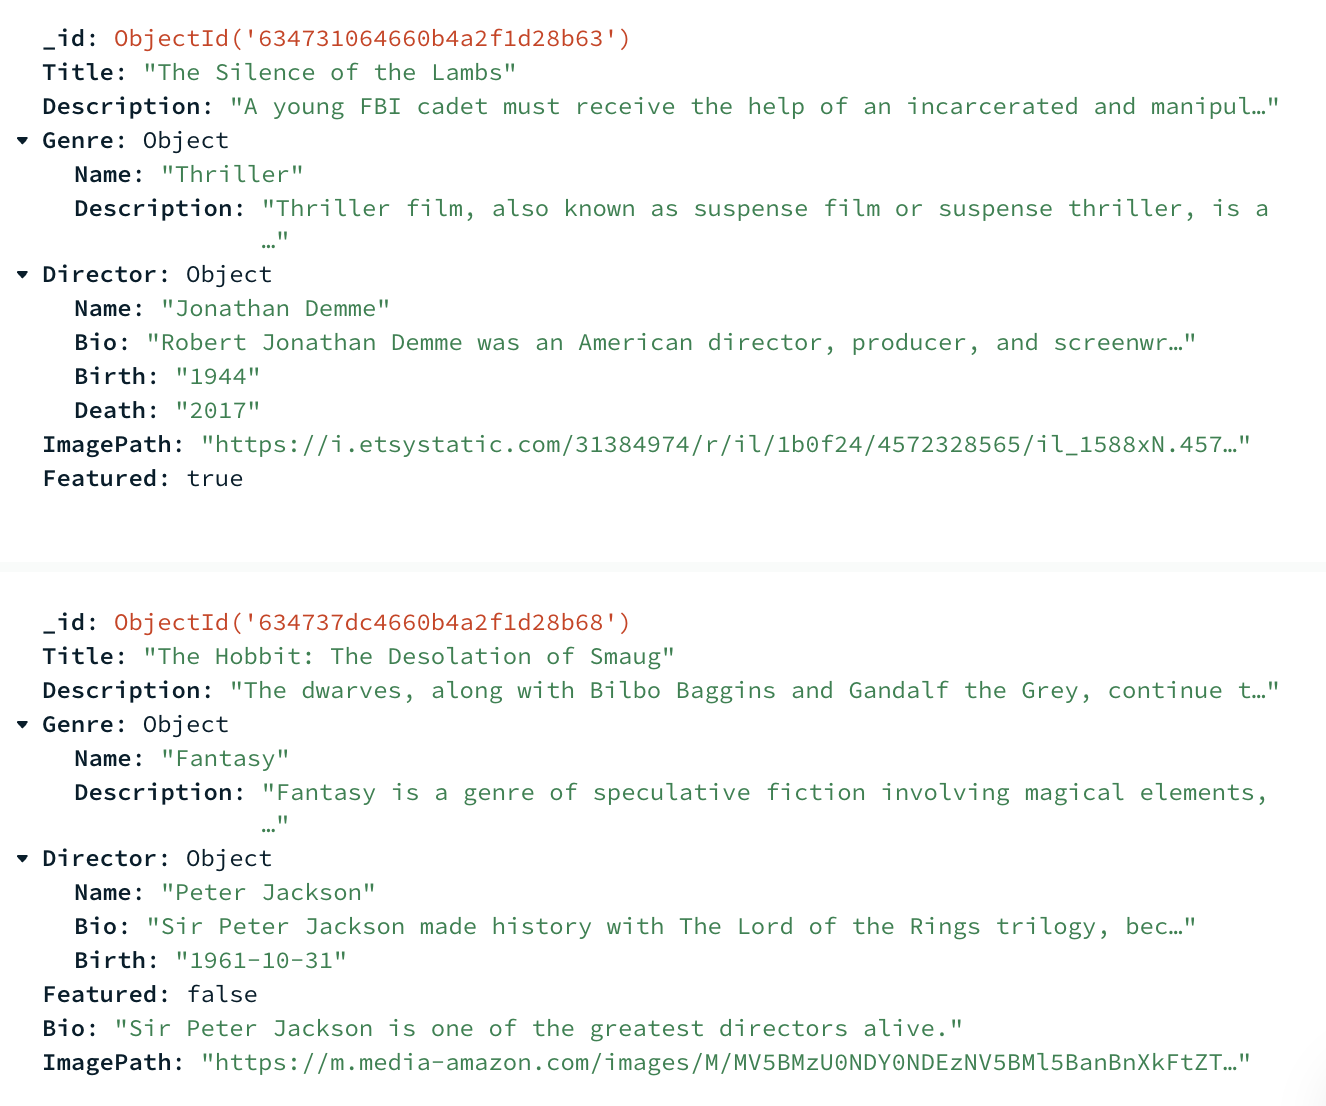
Task: Collapse Director object of Jonathan Demme document
Action: tap(22, 275)
